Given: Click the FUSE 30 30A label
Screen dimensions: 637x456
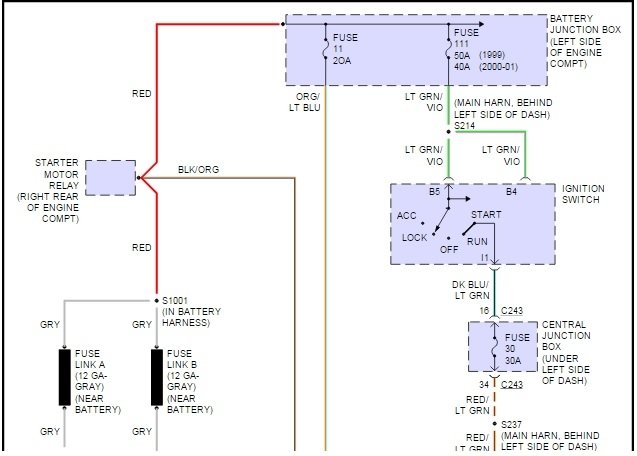Looking at the screenshot, I should pyautogui.click(x=517, y=349).
